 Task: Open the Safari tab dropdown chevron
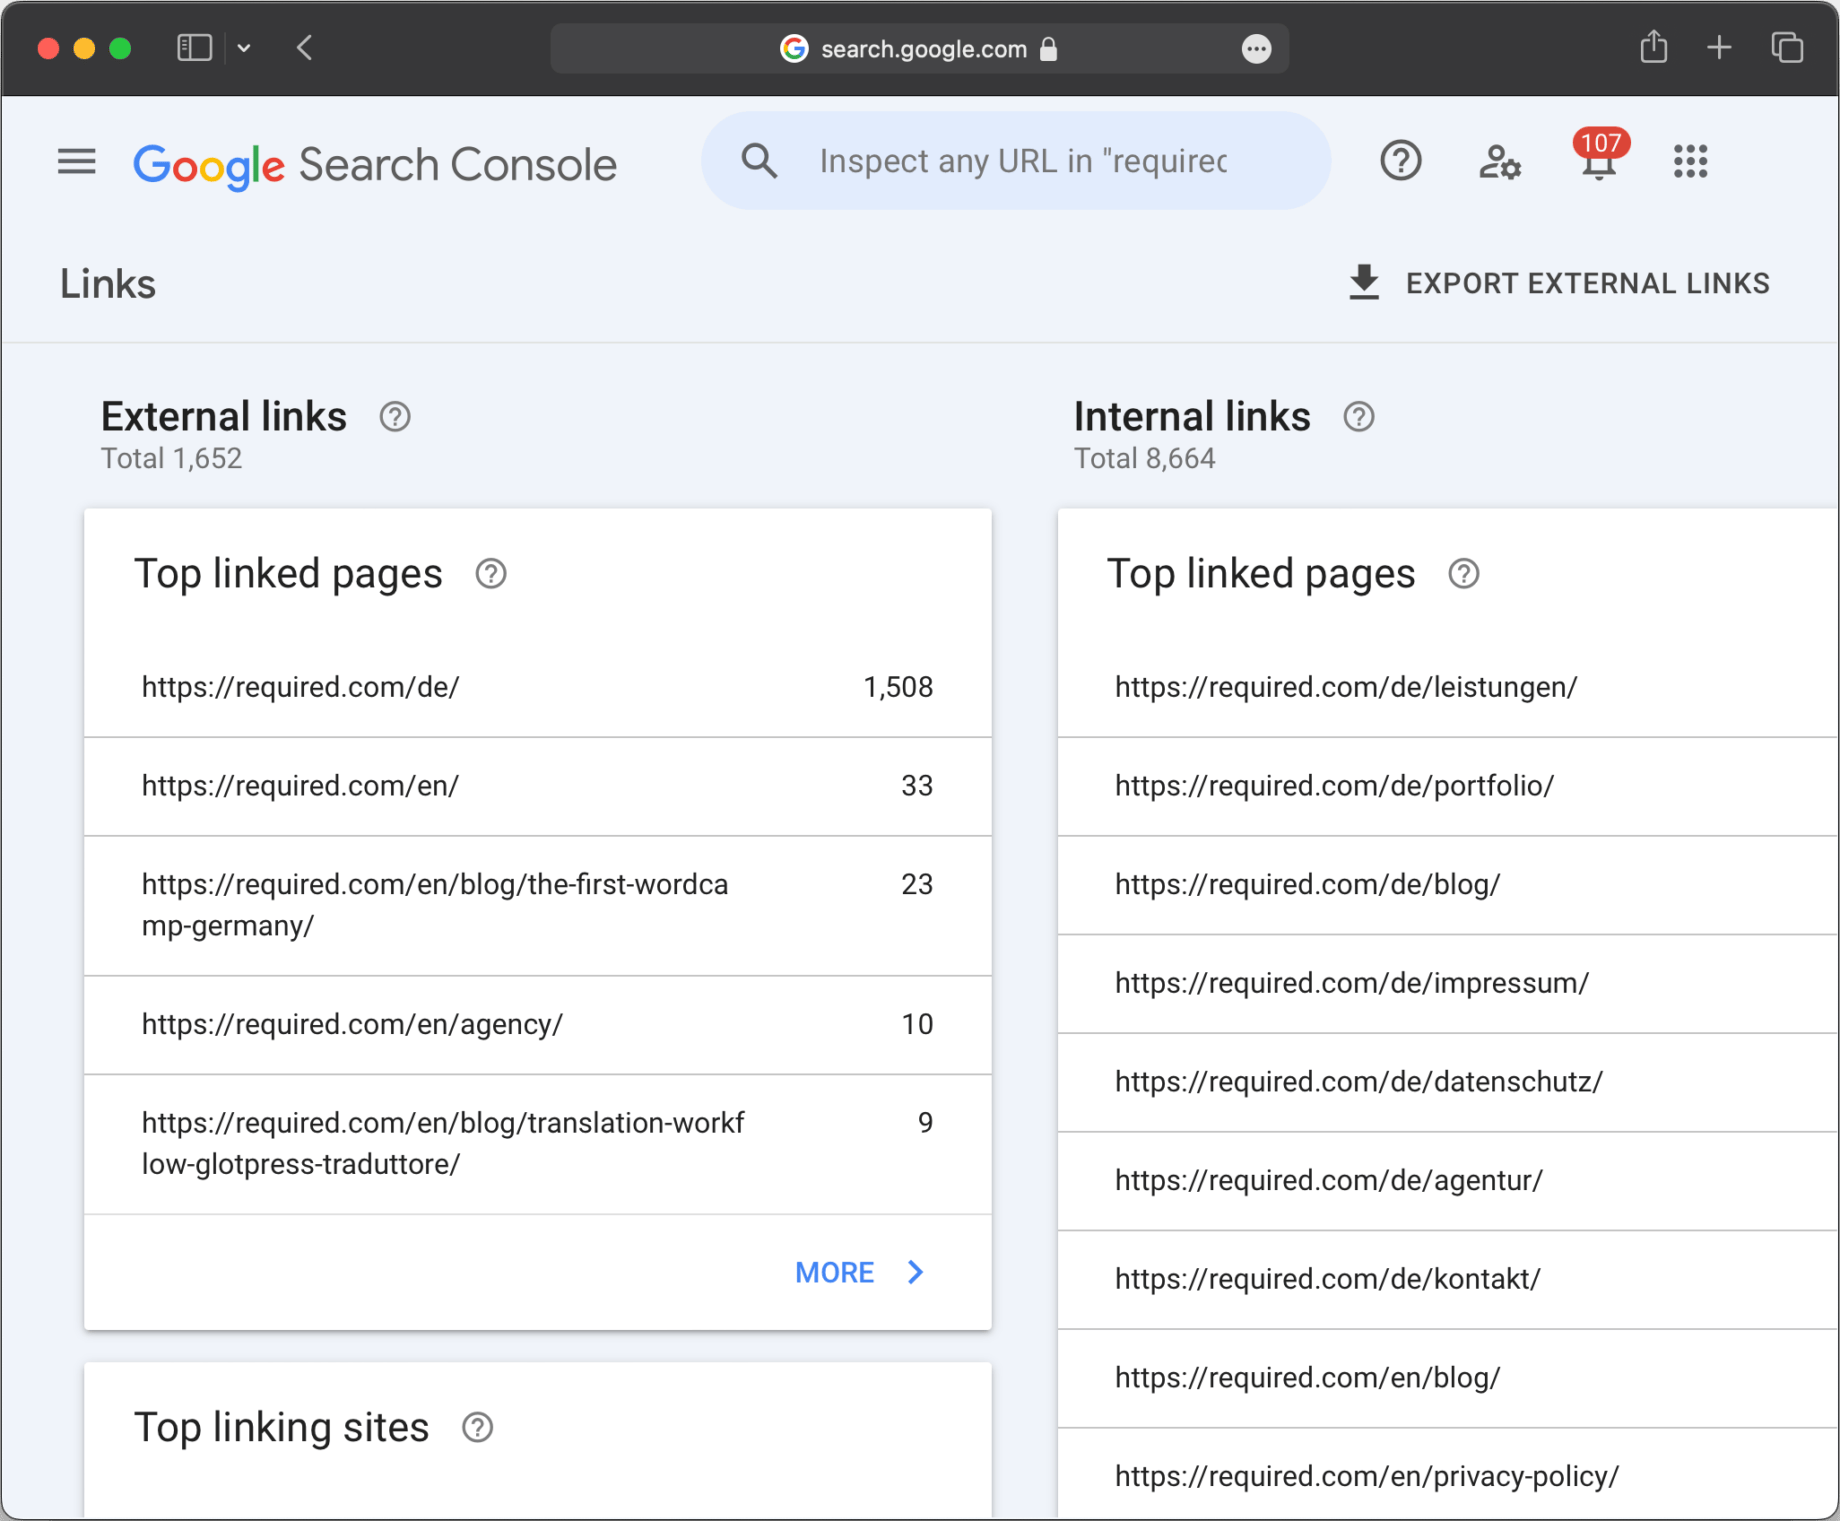click(x=244, y=47)
